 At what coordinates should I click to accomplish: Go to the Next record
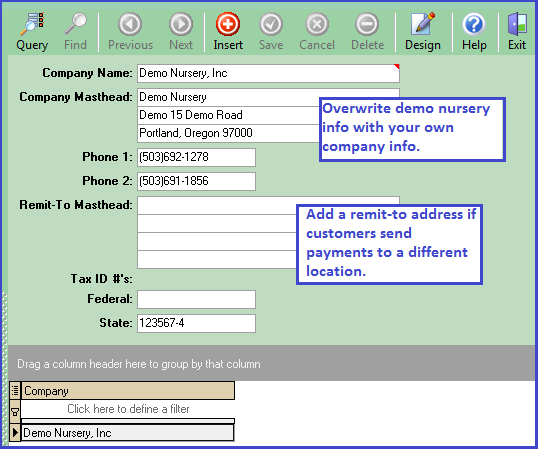click(181, 32)
